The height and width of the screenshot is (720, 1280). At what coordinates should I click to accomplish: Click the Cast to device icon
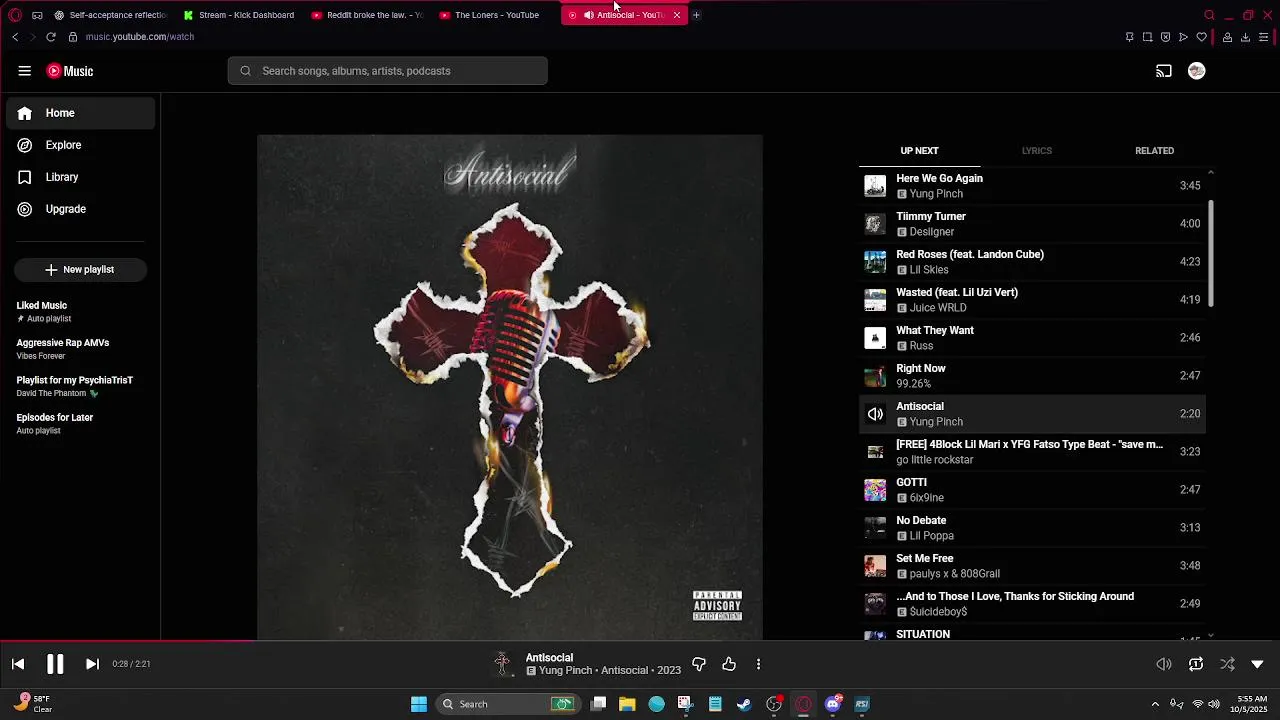click(x=1164, y=71)
